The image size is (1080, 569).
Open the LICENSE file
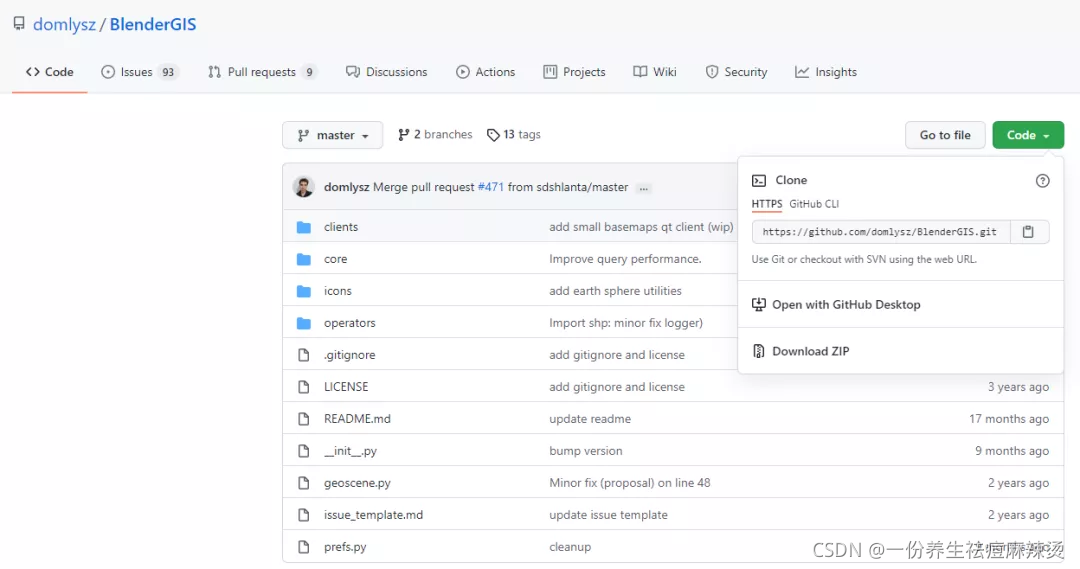[346, 386]
